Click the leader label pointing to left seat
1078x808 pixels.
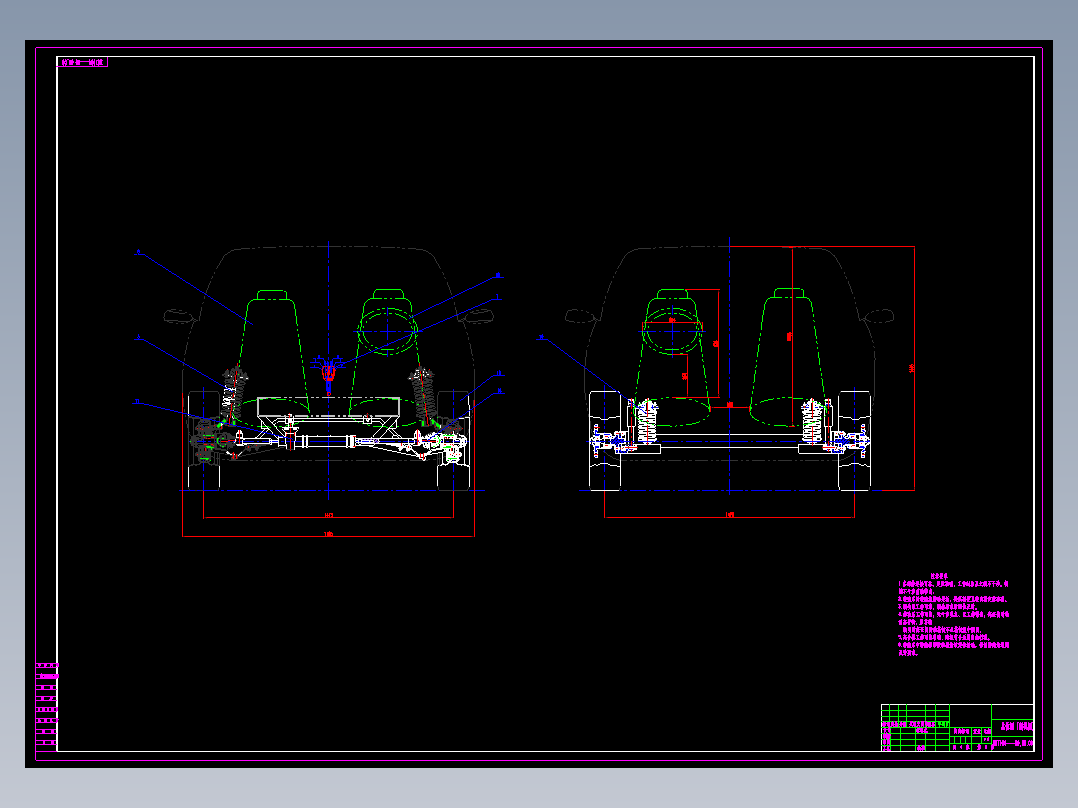point(138,252)
